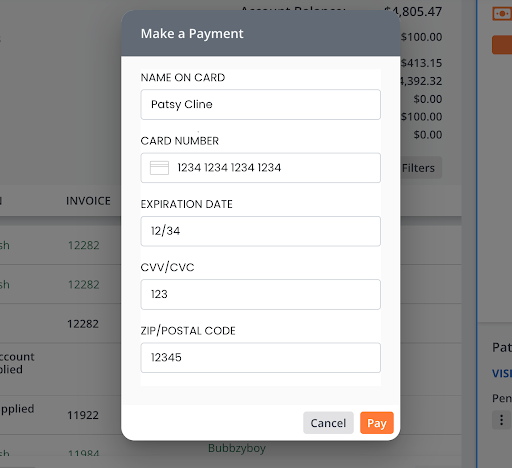The width and height of the screenshot is (512, 468).
Task: Open the Filters button behind the dialog
Action: click(x=421, y=168)
